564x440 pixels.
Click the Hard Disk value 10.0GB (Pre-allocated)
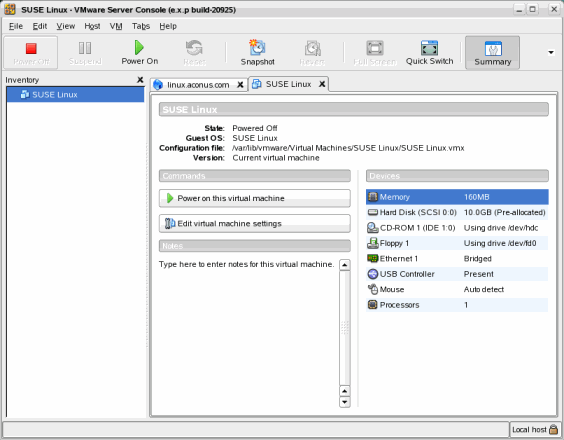[x=505, y=212]
